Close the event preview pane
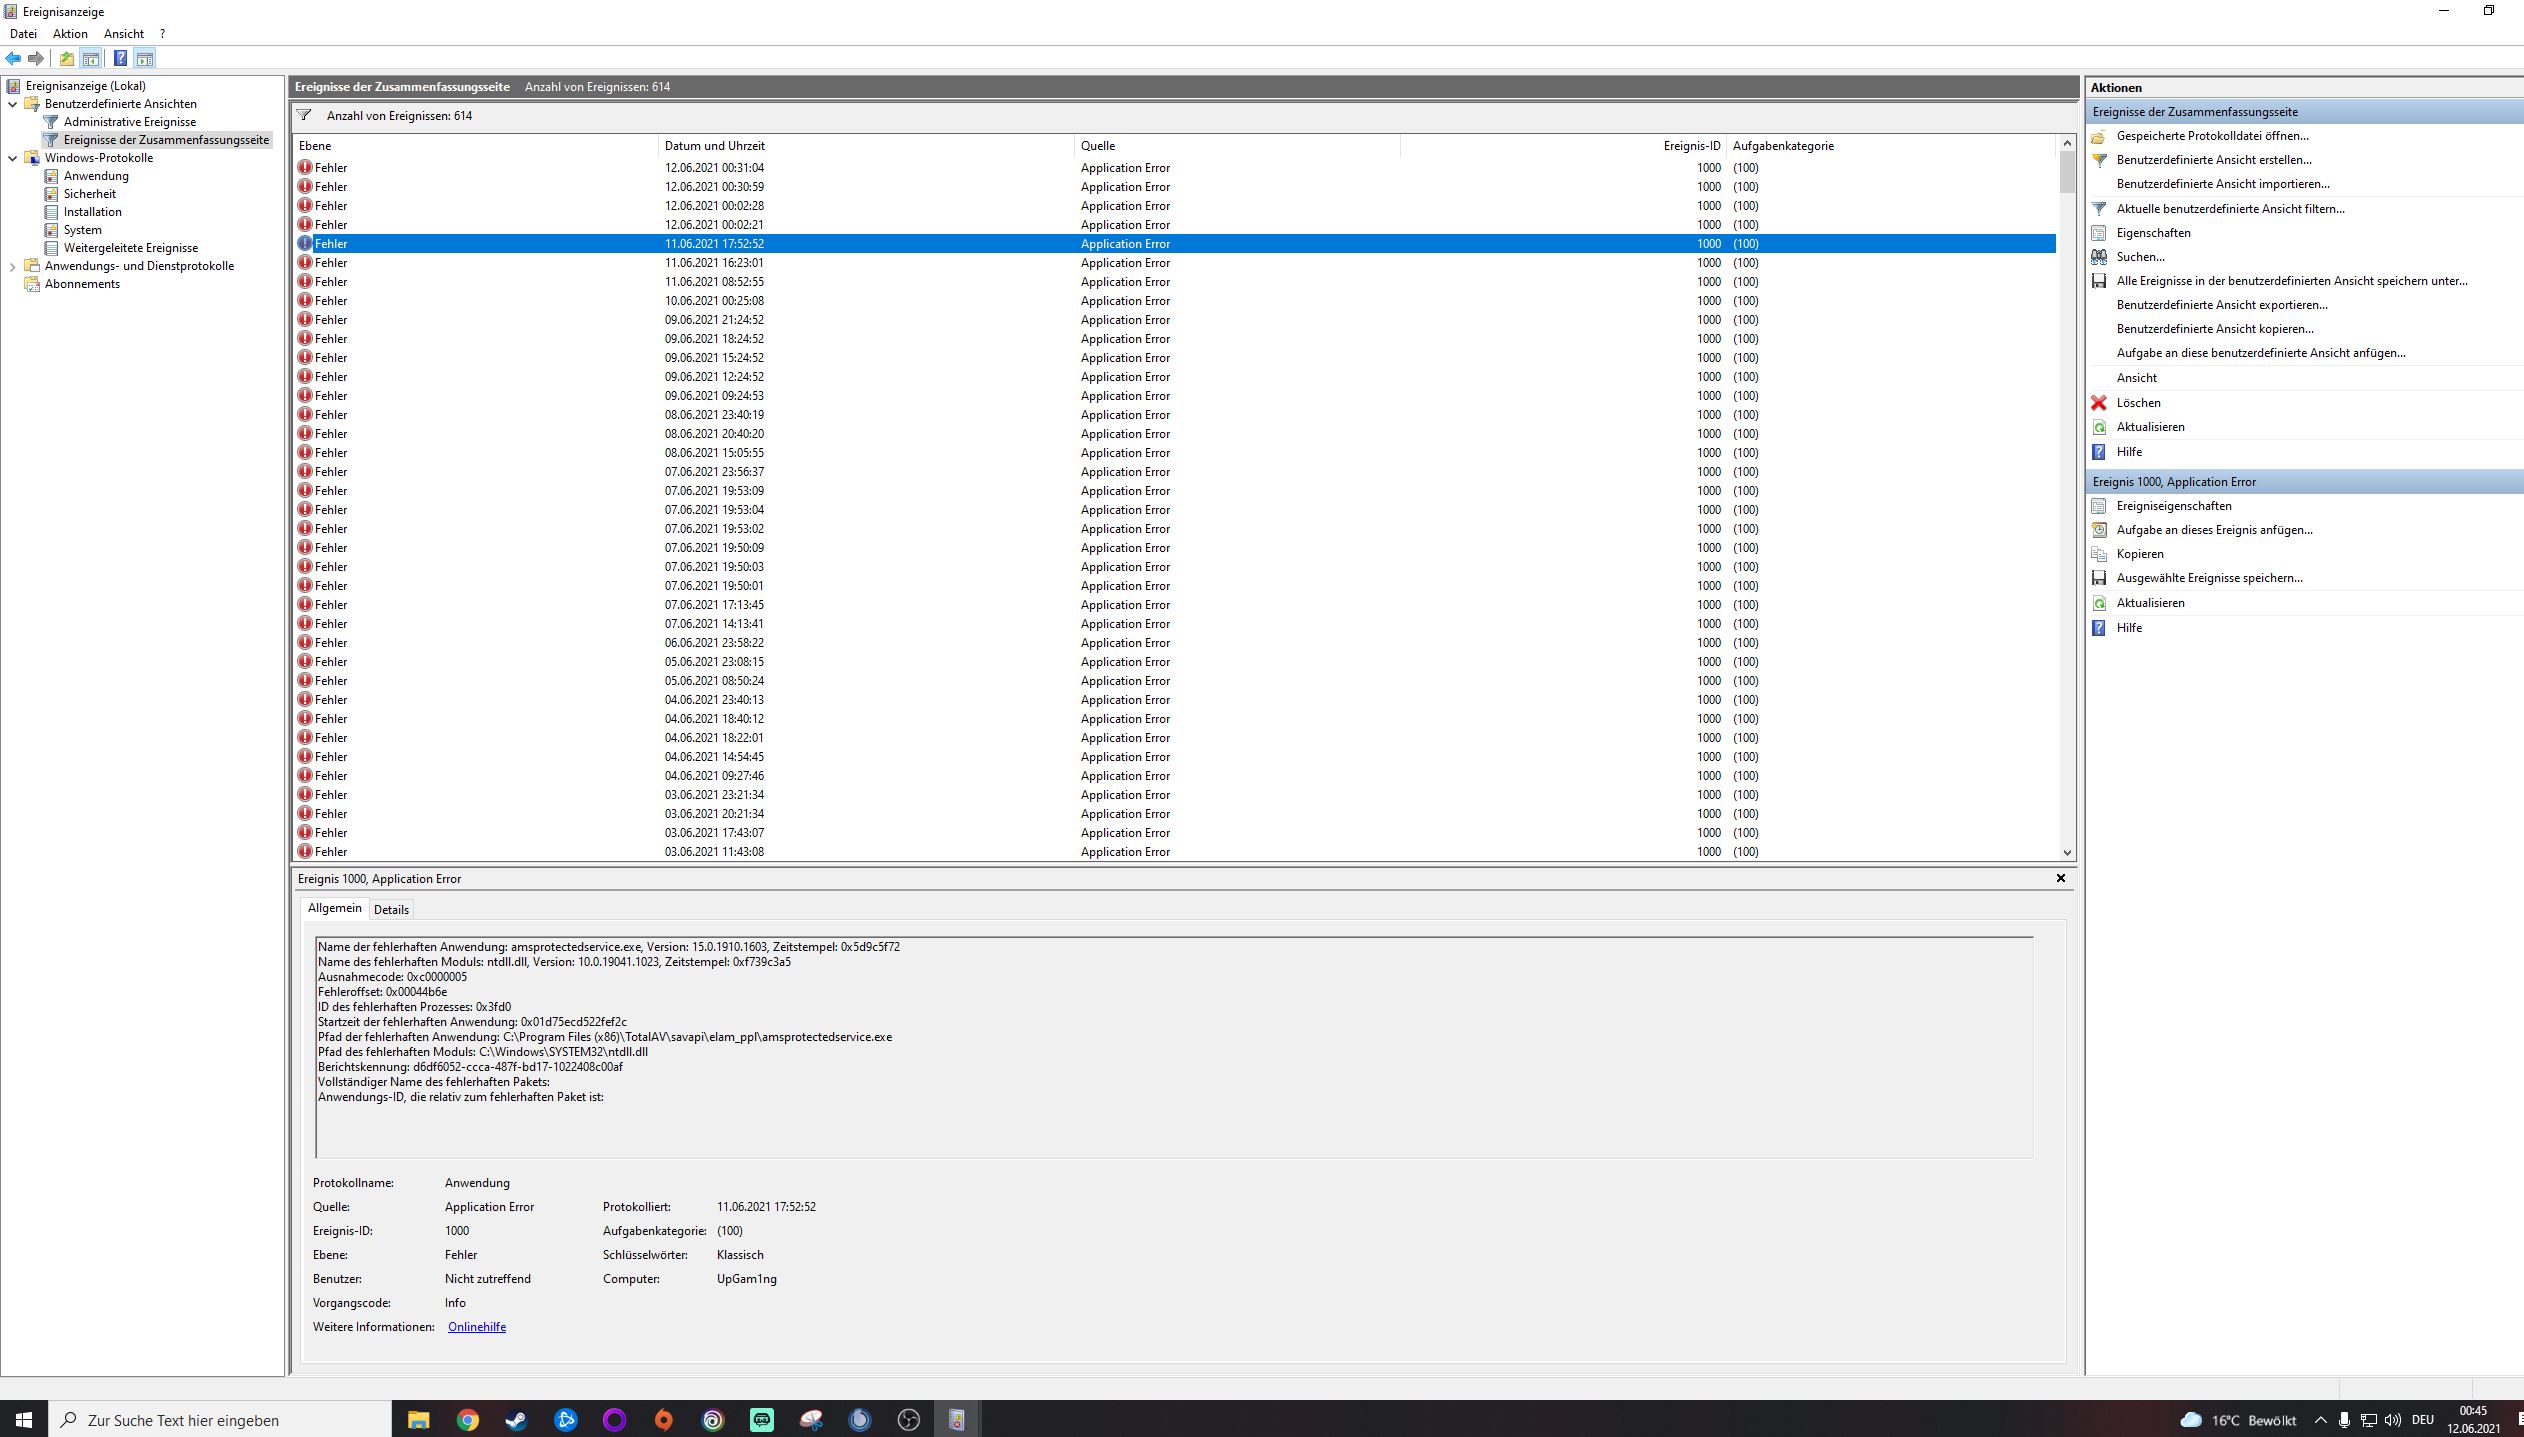 2060,878
